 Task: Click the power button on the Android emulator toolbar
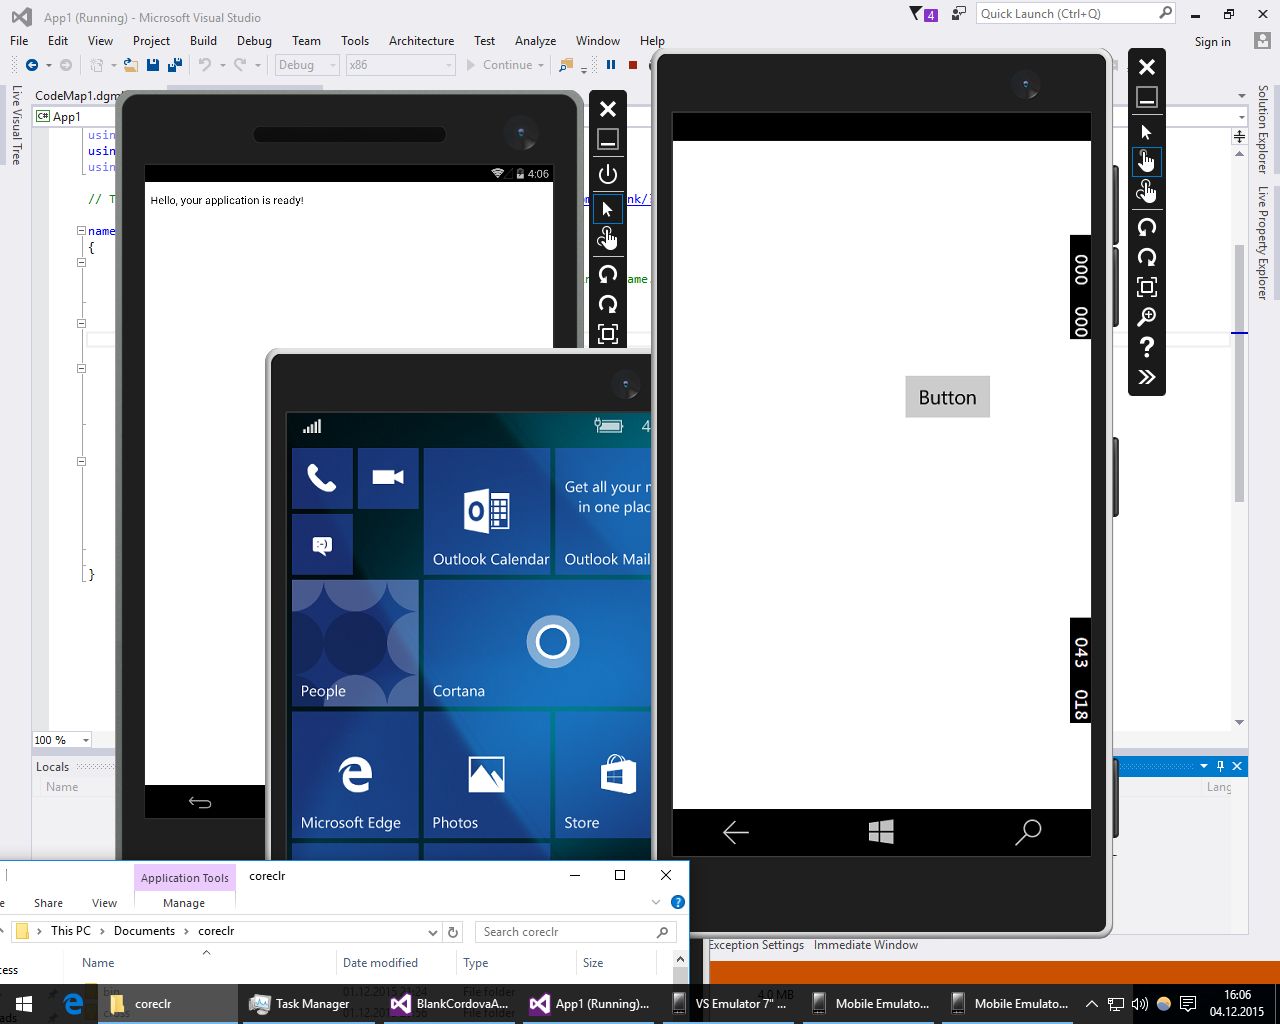click(x=608, y=174)
